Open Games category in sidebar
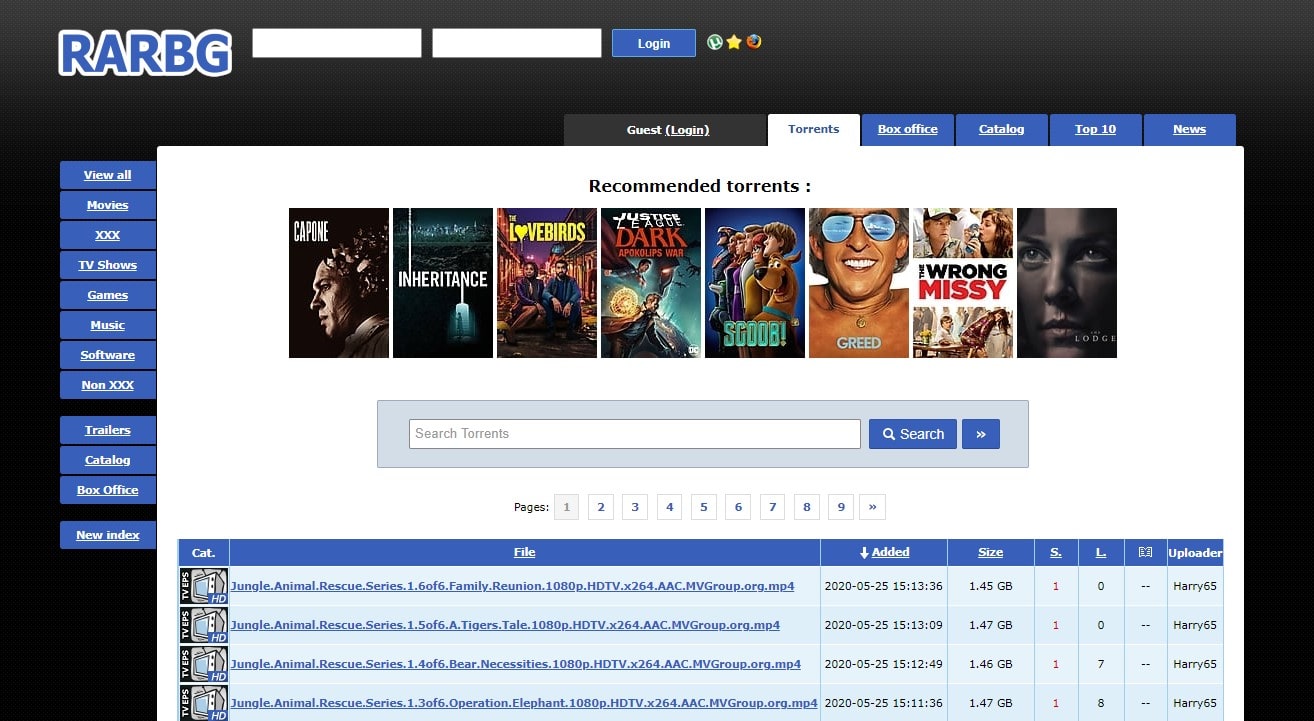 [108, 295]
